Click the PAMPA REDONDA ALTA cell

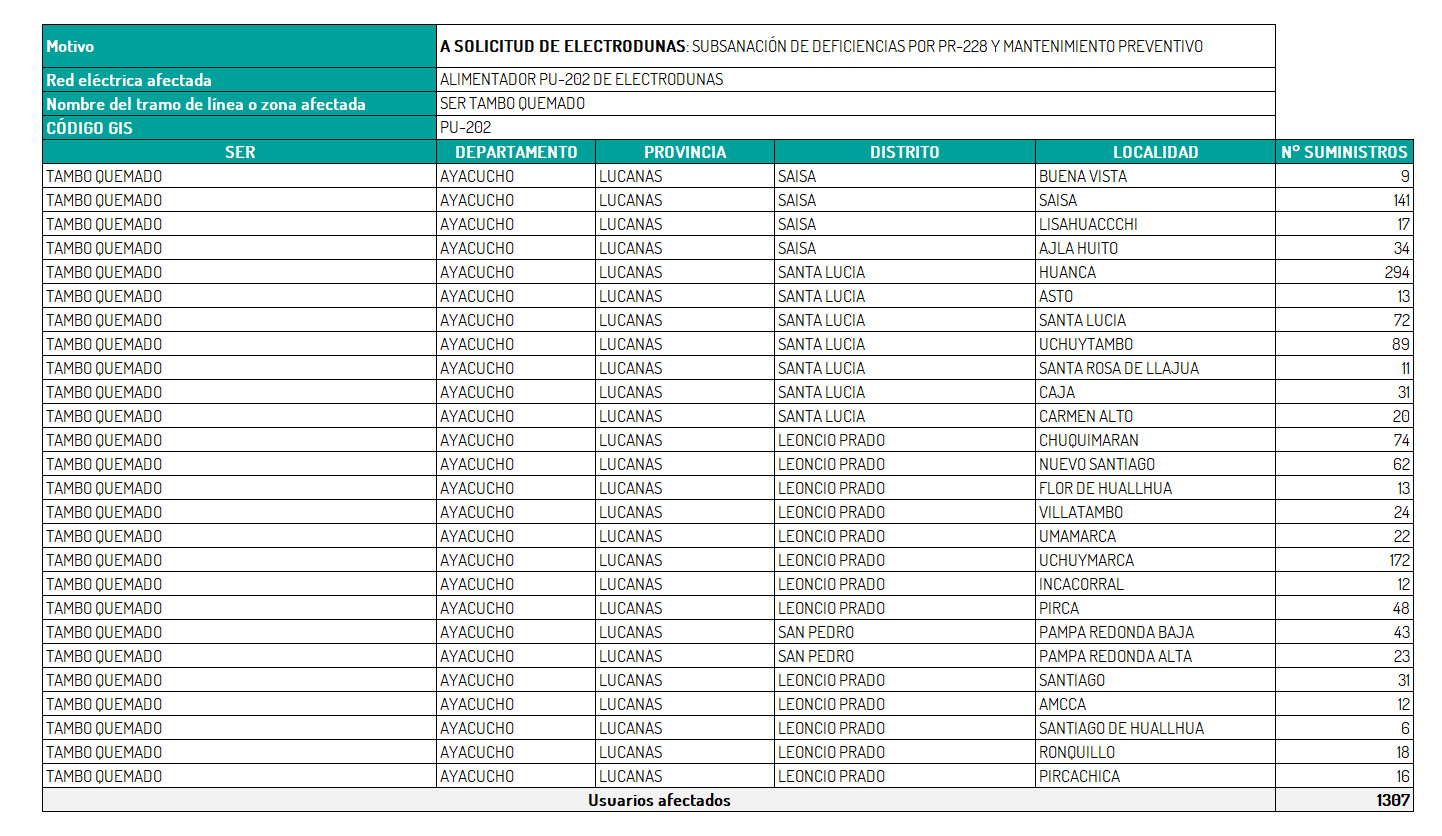coord(1156,656)
